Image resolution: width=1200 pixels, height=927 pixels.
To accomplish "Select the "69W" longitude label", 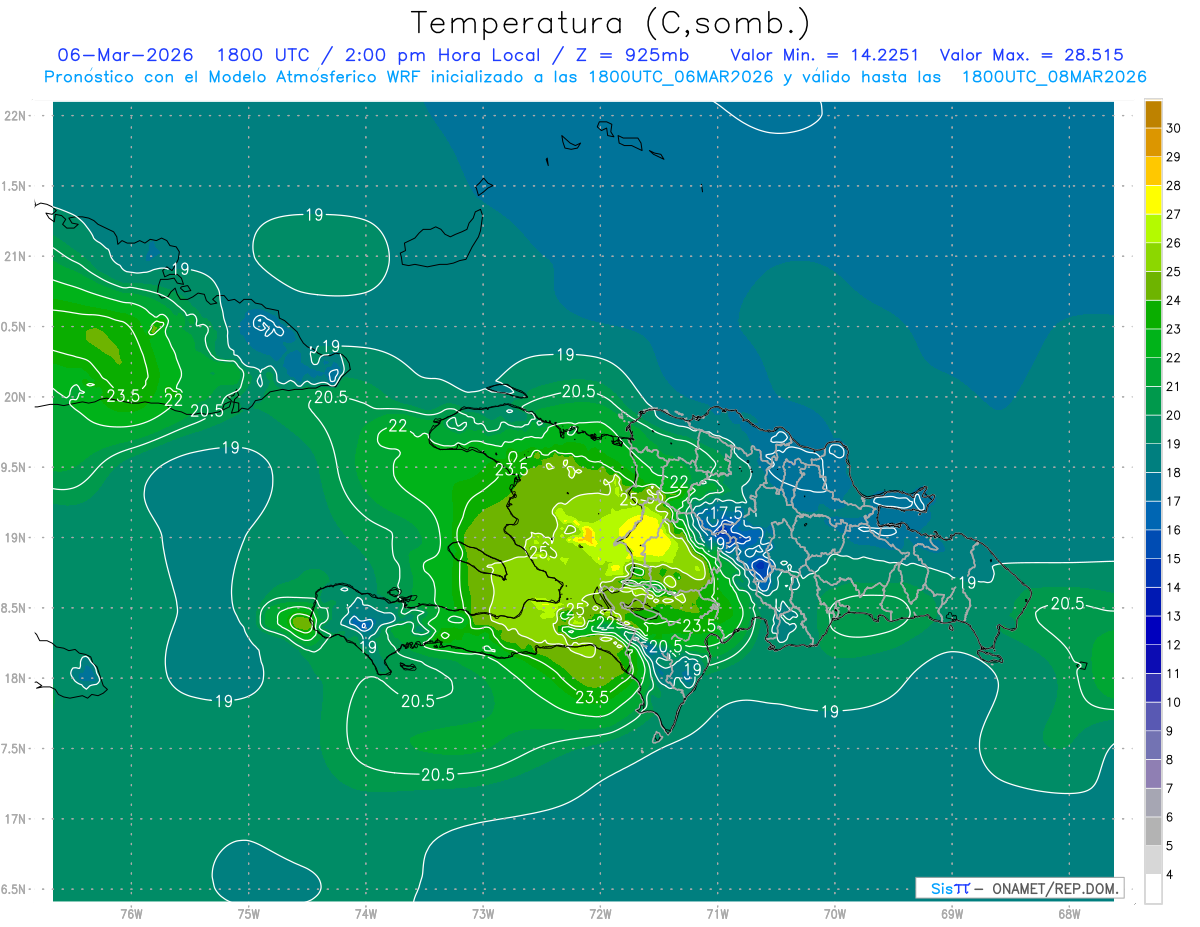I will [952, 914].
